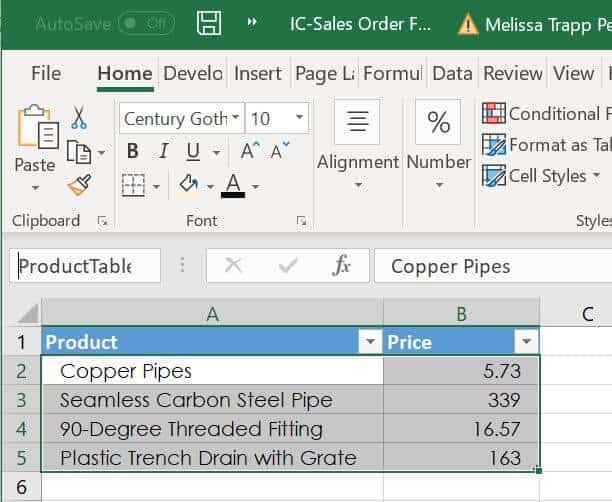Increase font size with larger A icon
Viewport: 612px width, 502px height.
click(249, 151)
